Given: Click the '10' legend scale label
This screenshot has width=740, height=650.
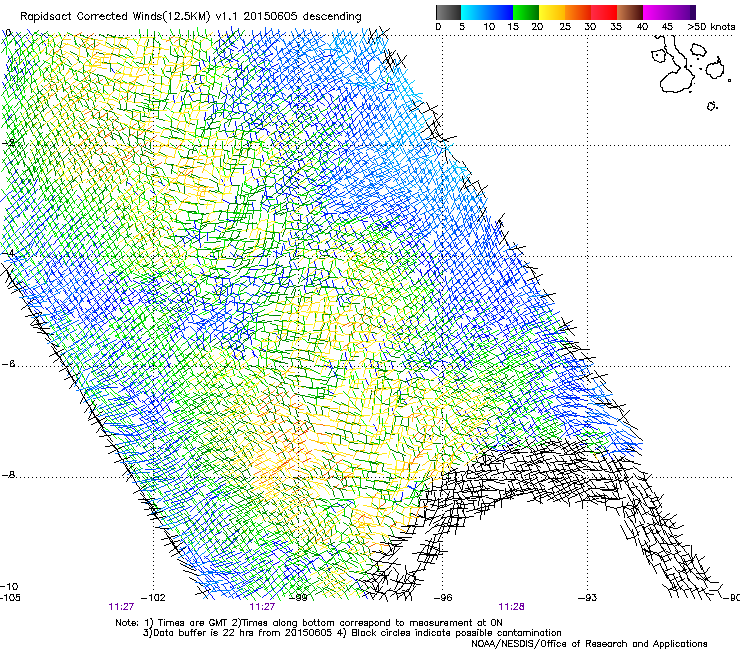Looking at the screenshot, I should coord(489,27).
